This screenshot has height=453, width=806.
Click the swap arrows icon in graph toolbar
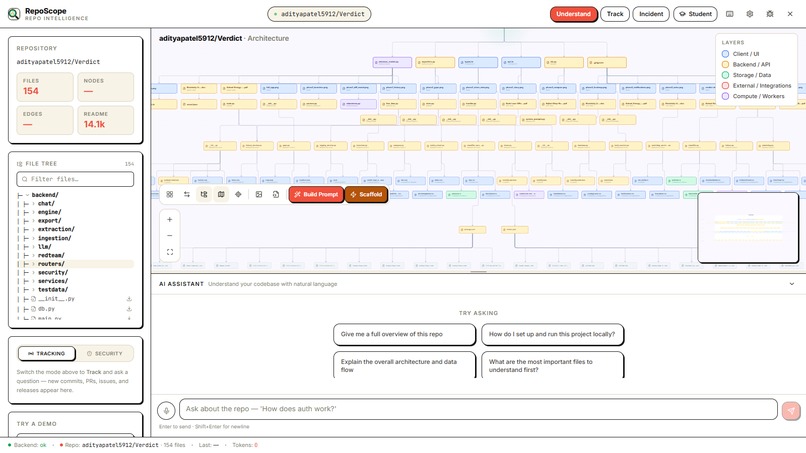coord(187,194)
